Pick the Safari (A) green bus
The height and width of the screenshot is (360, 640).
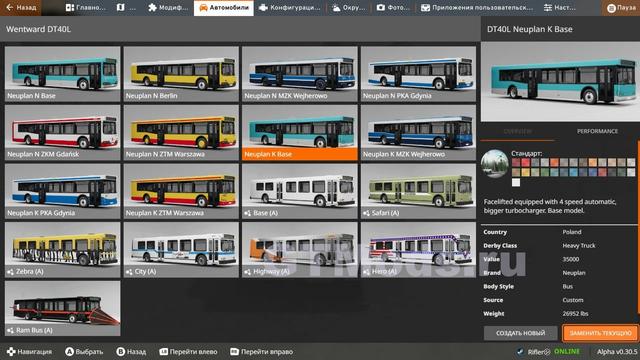coord(418,191)
